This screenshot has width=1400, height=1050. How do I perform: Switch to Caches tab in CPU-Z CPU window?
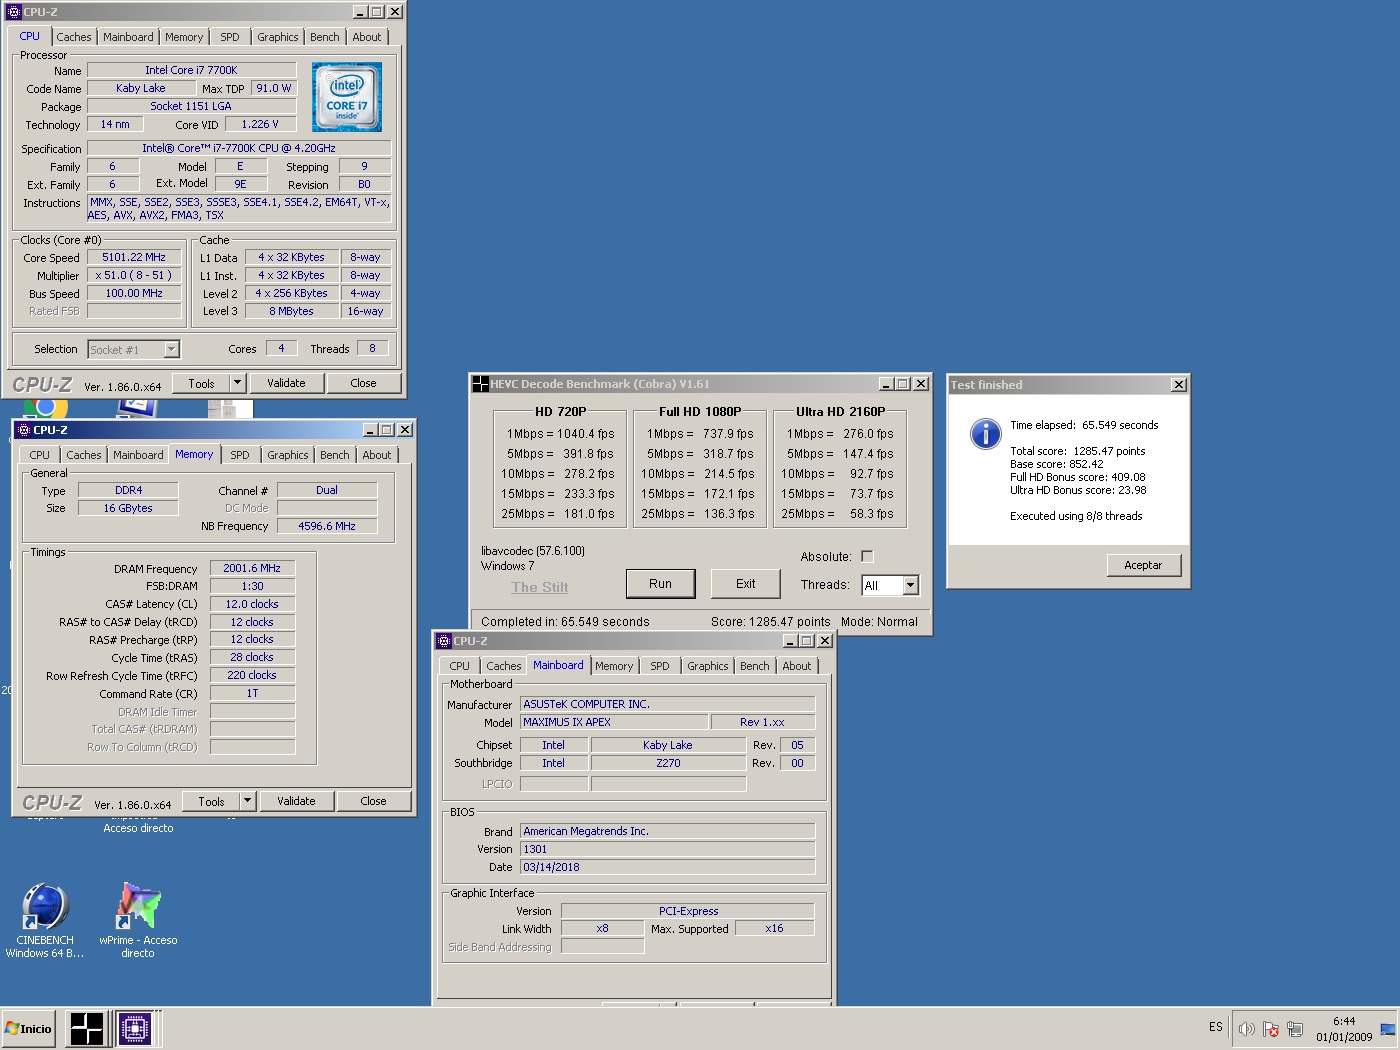pos(74,37)
